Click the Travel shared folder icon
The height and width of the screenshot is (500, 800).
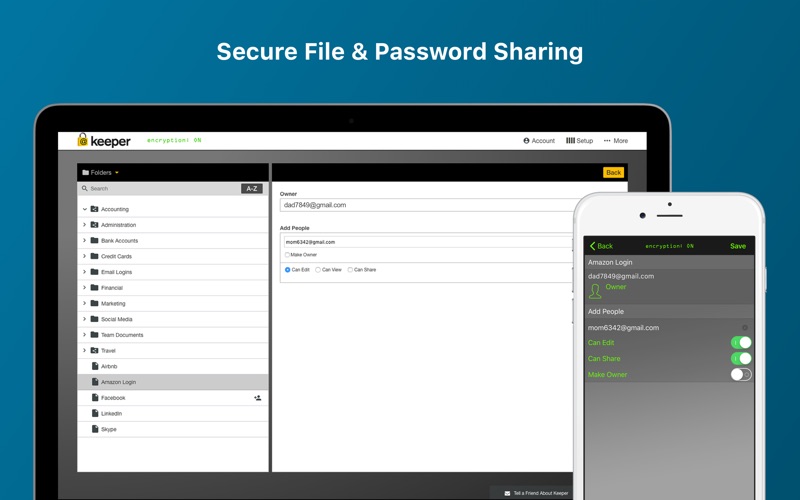coord(94,351)
